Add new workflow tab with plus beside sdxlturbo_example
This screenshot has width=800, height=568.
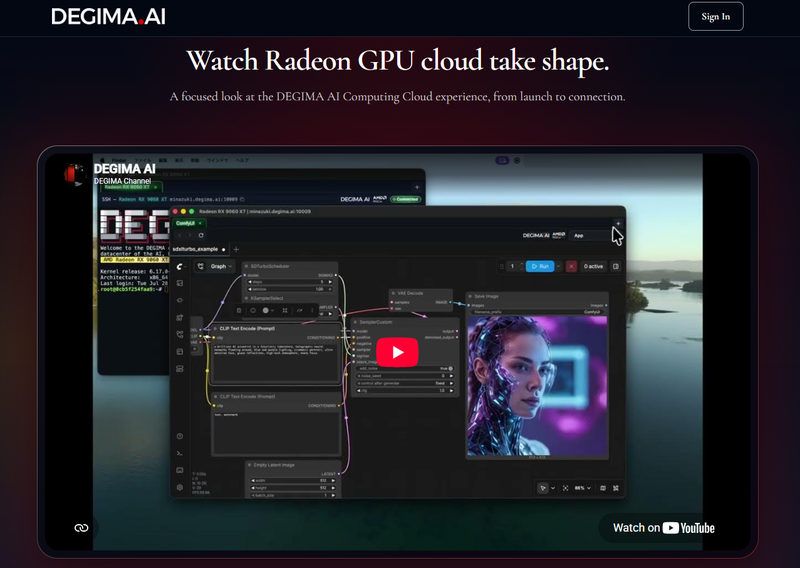coord(236,249)
